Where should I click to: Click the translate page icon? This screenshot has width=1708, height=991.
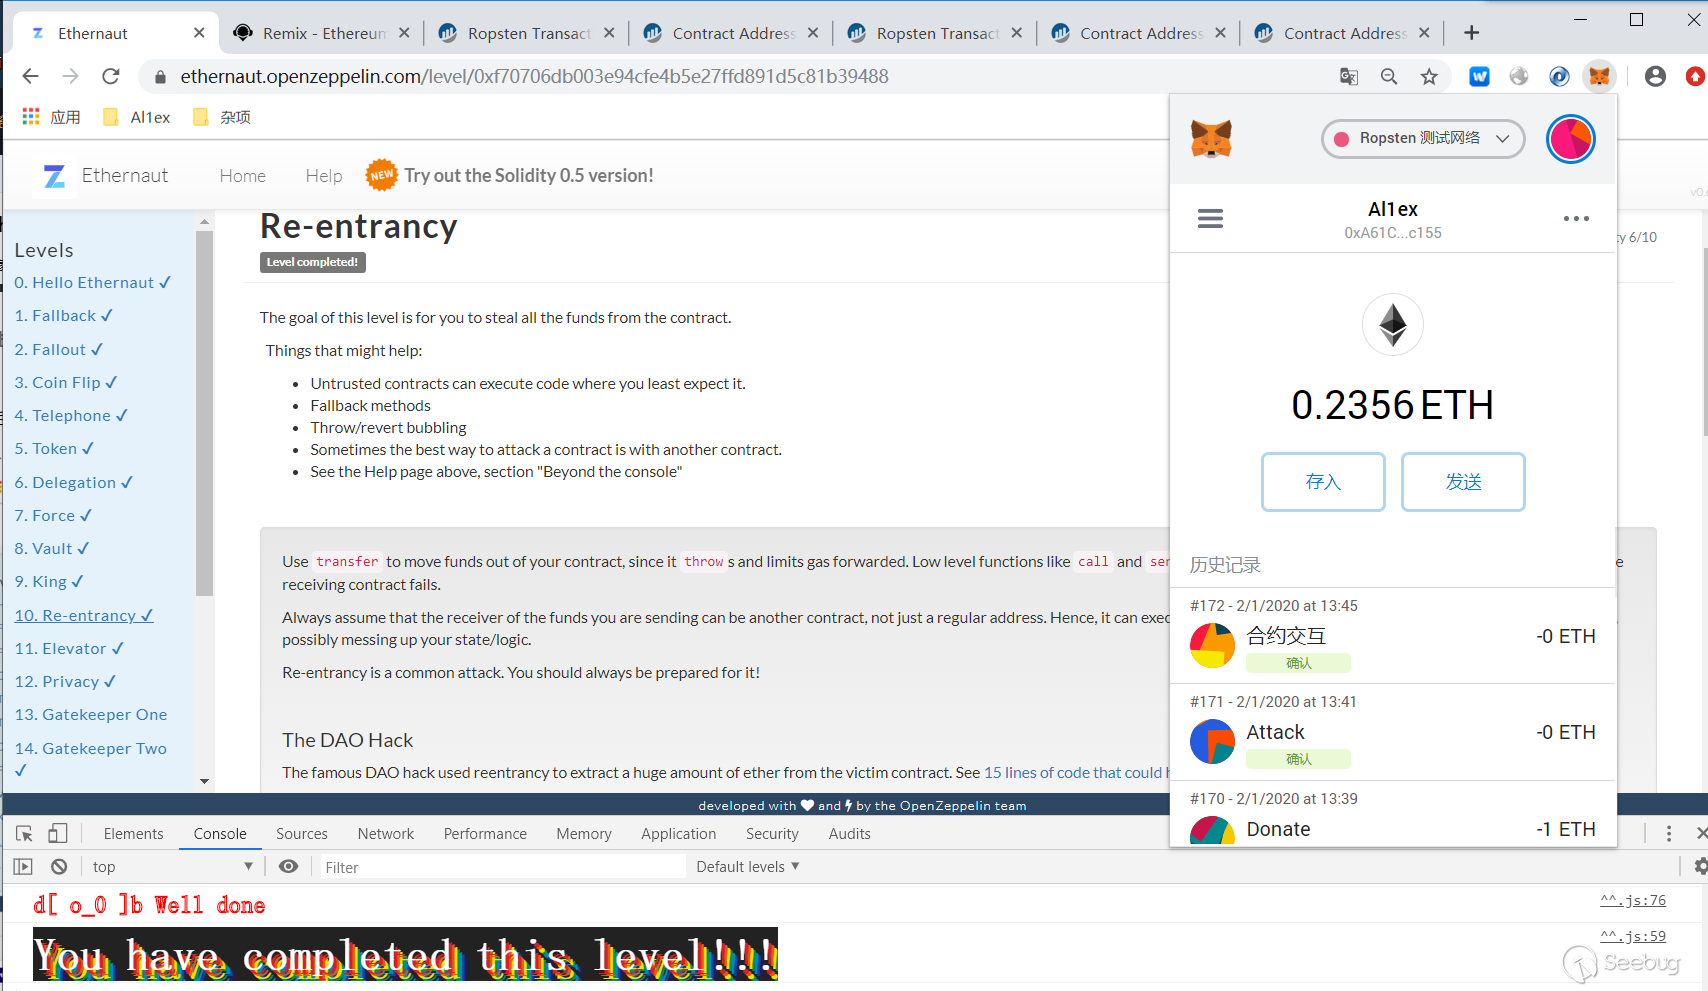point(1349,77)
